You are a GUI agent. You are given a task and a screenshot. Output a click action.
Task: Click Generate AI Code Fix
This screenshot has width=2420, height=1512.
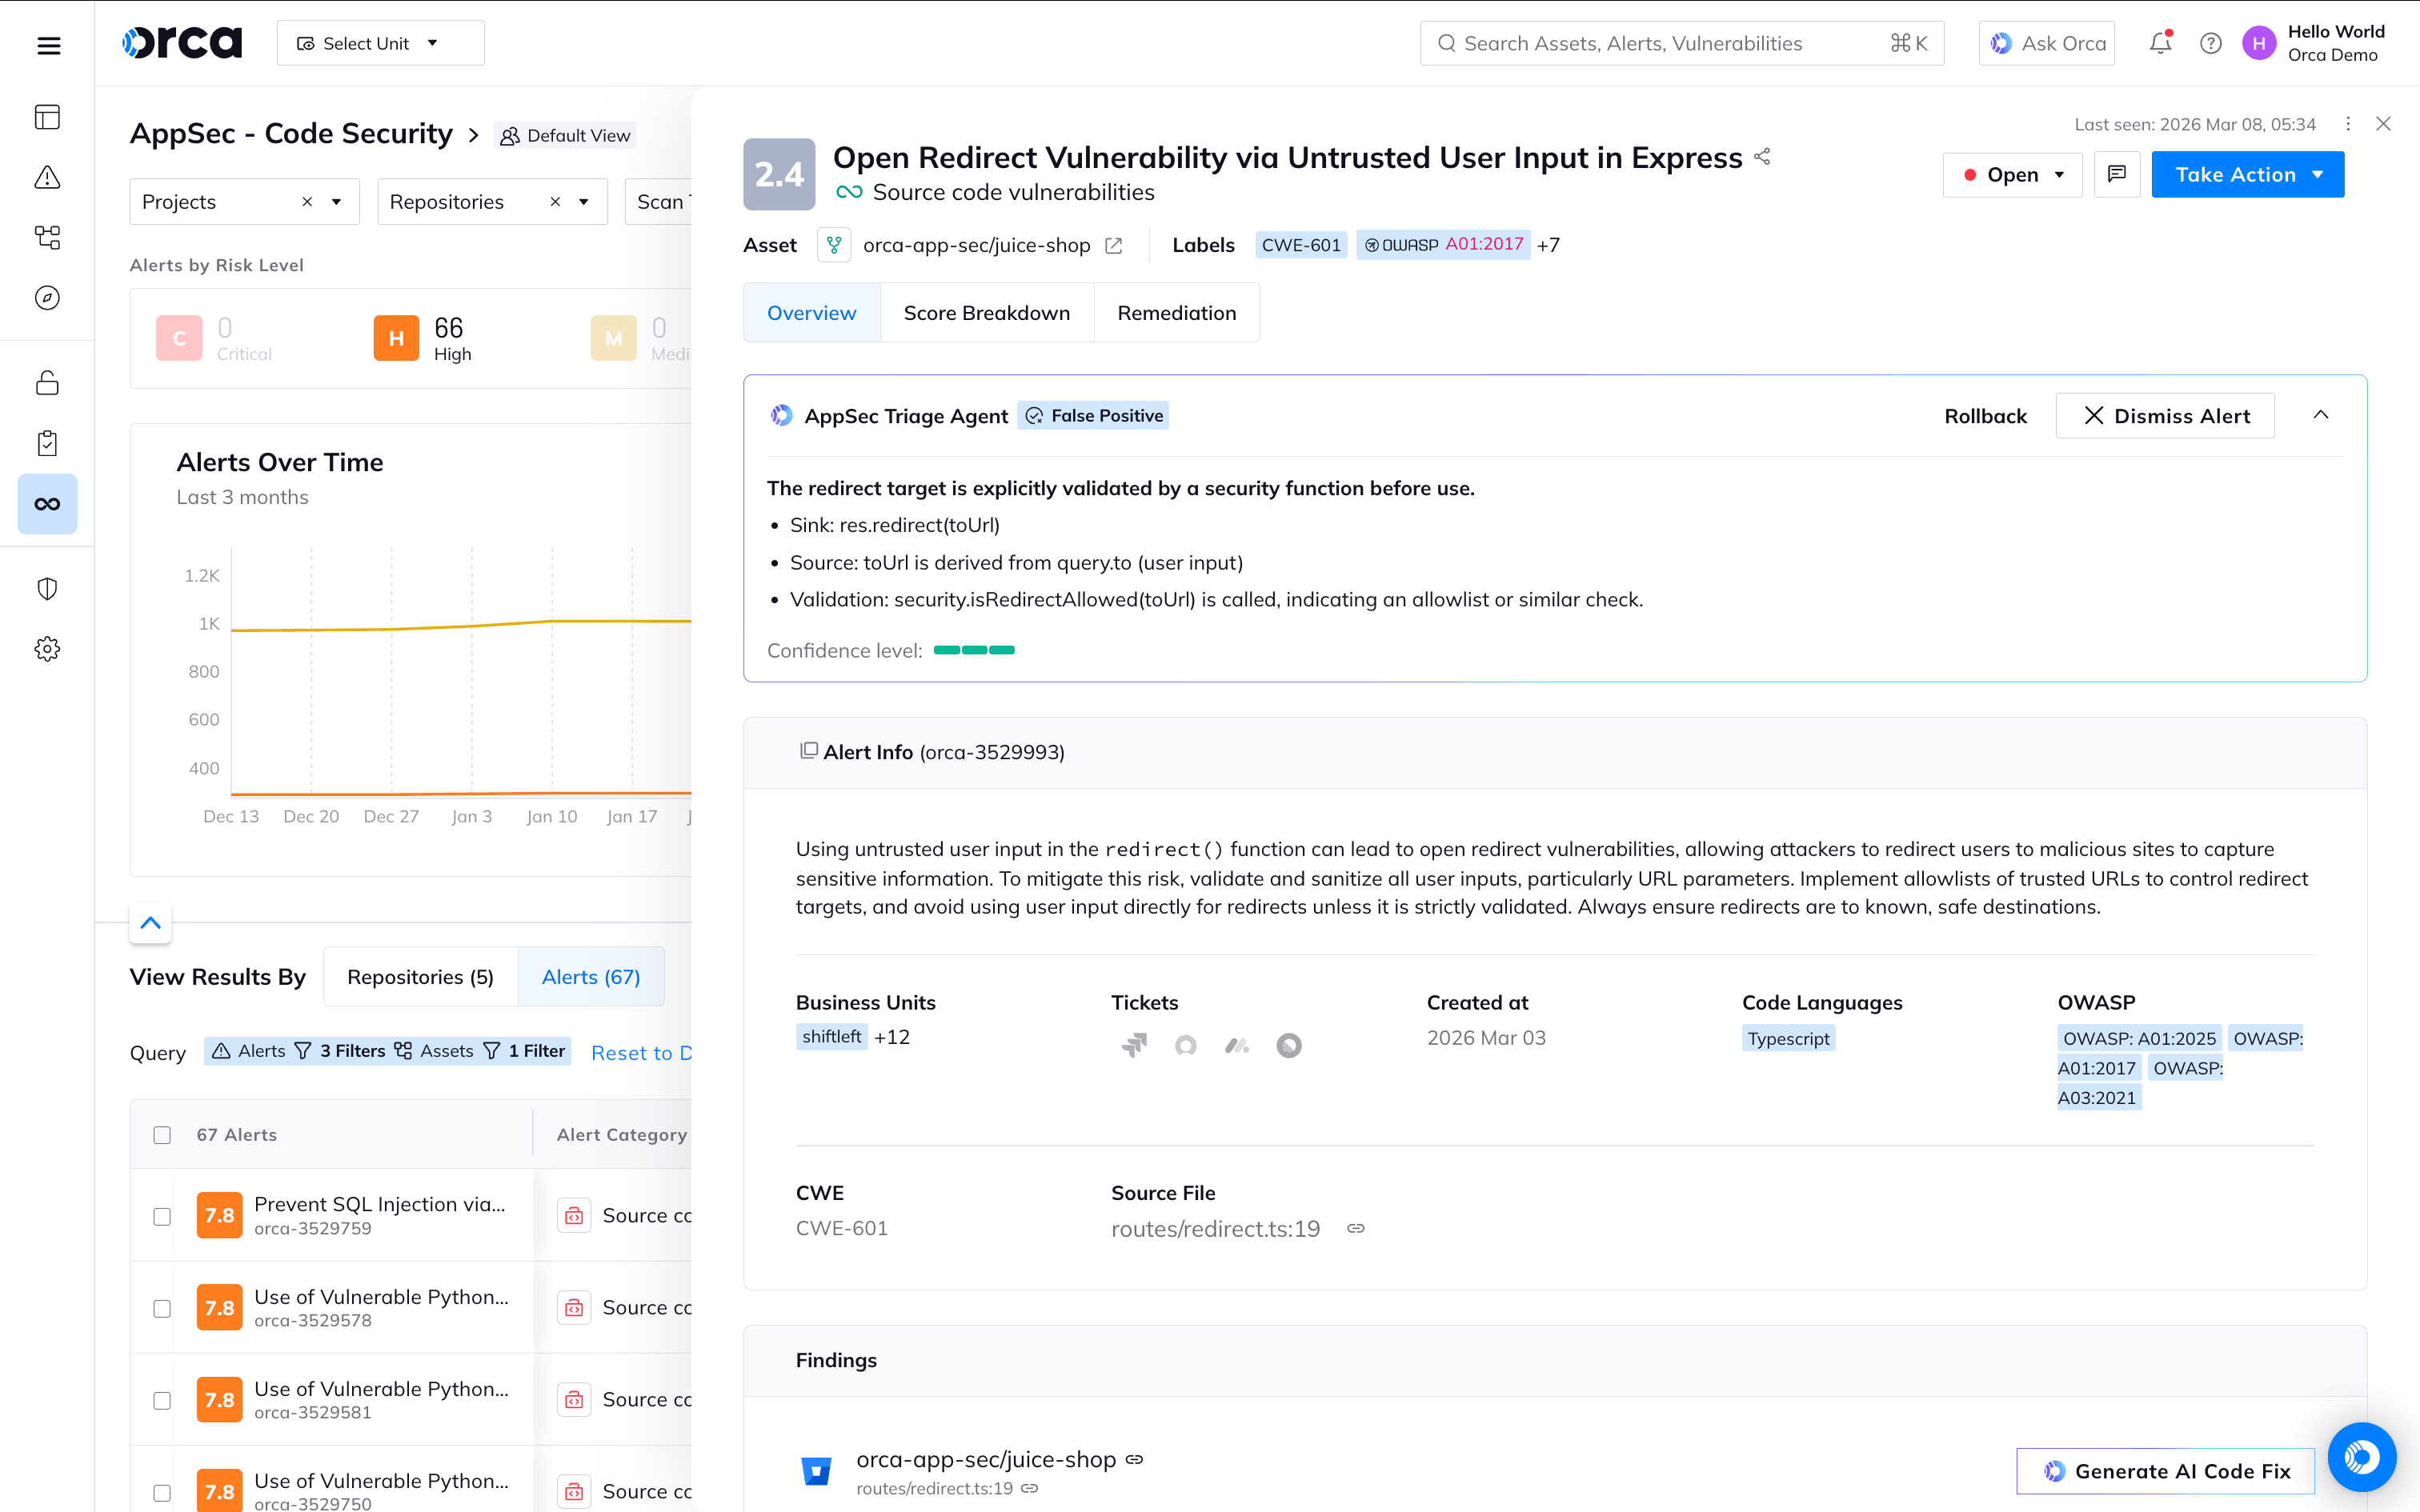(2164, 1470)
